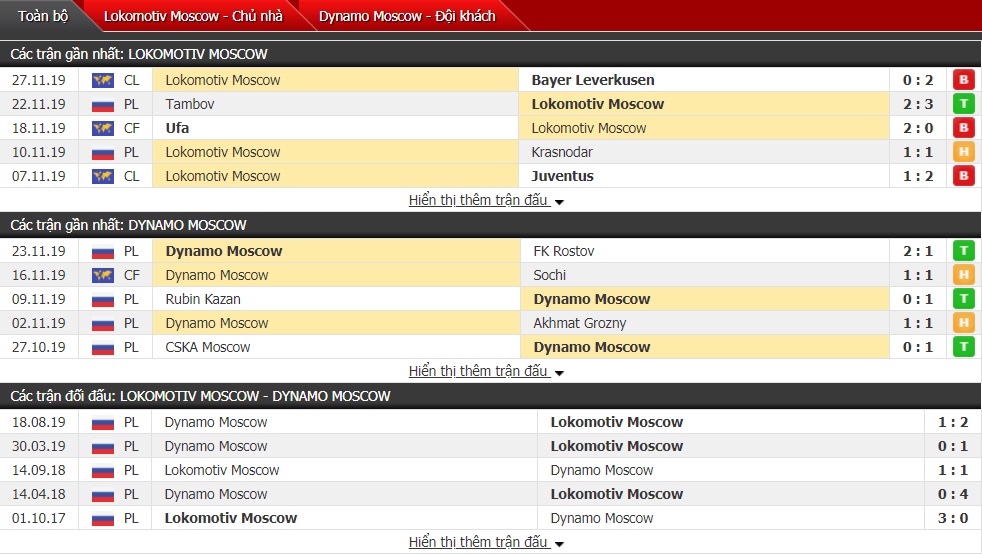Click orange H badge for Akhmat Grozny match
Viewport: 982px width, 555px height.
click(x=964, y=323)
